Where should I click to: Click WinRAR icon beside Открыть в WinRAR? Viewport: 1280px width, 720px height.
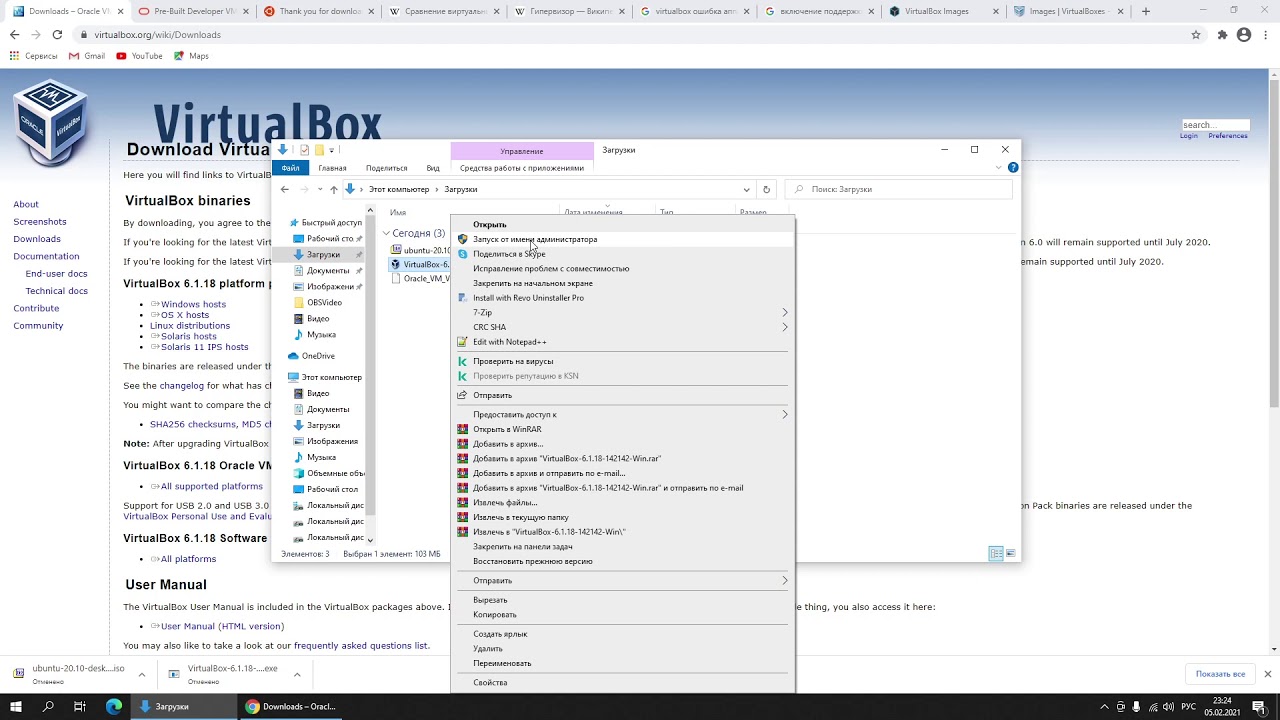tap(462, 429)
